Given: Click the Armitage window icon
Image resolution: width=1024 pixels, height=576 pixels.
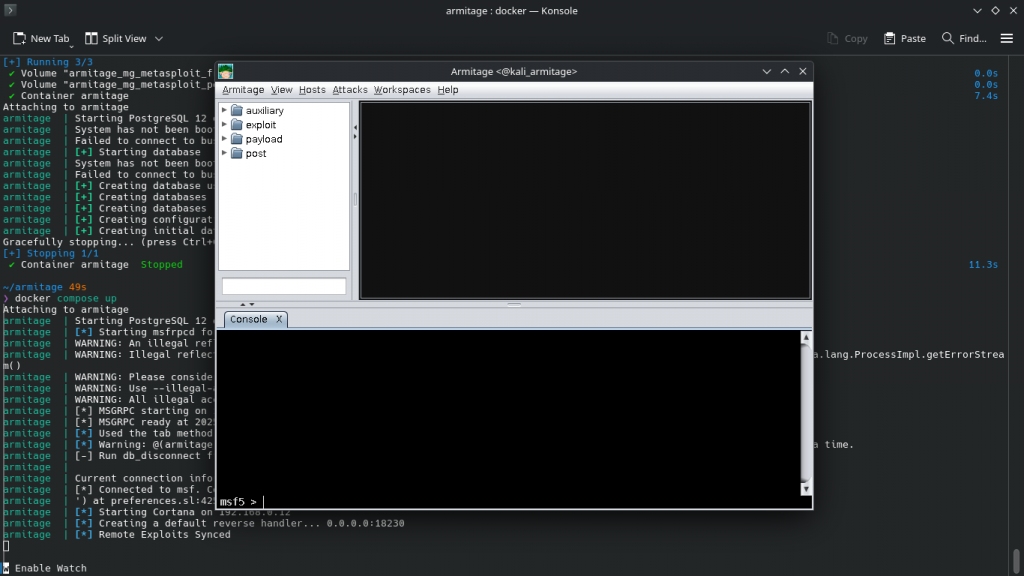Looking at the screenshot, I should click(226, 71).
